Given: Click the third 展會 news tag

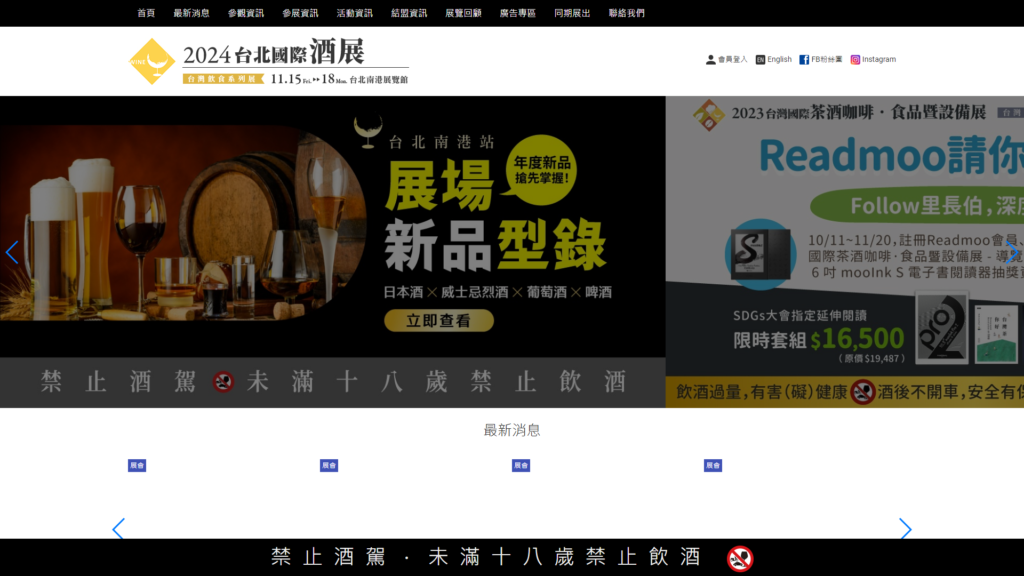Looking at the screenshot, I should [x=521, y=466].
